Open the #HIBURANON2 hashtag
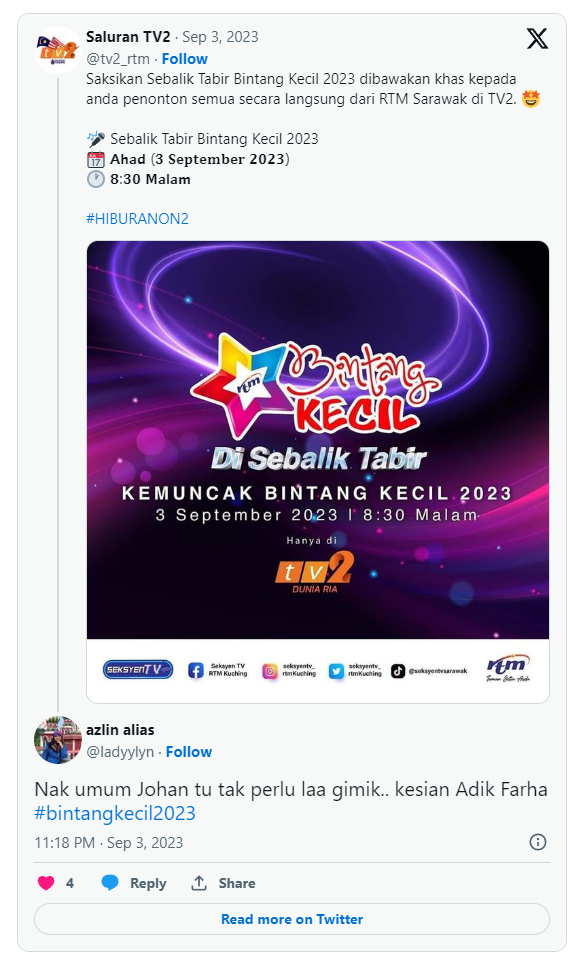The height and width of the screenshot is (967, 574). [137, 218]
